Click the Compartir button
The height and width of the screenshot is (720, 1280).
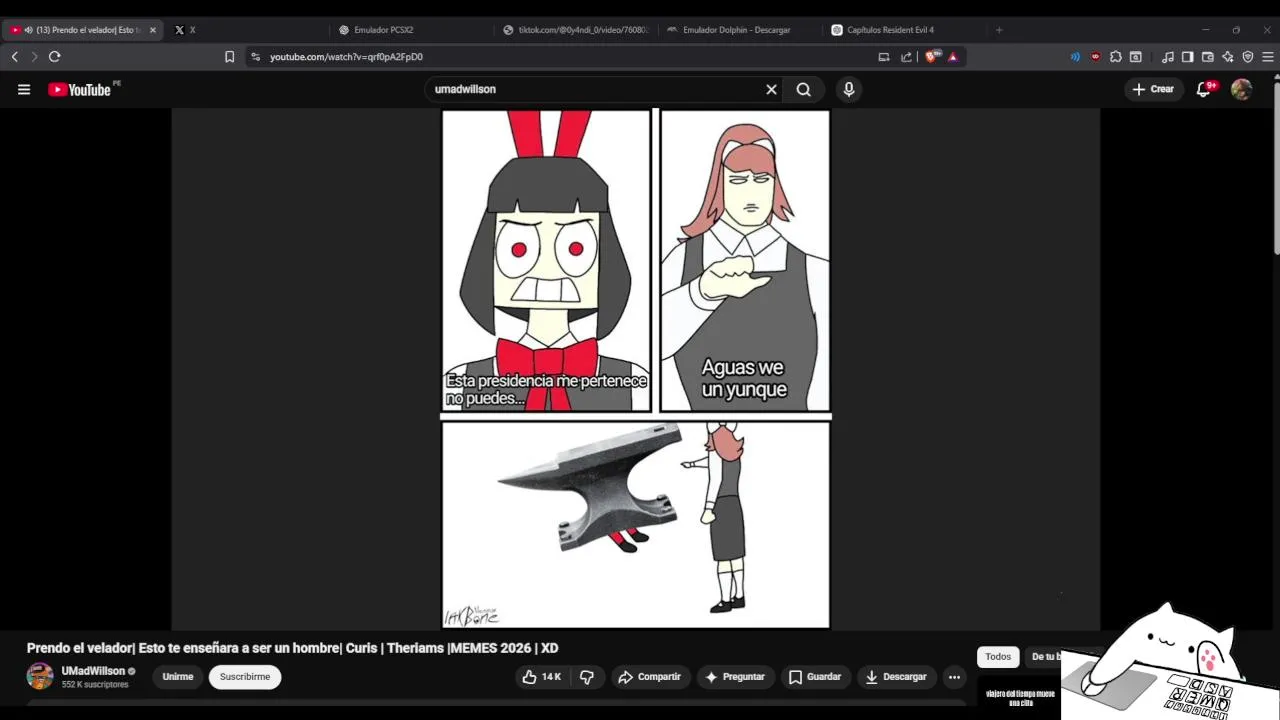coord(649,677)
